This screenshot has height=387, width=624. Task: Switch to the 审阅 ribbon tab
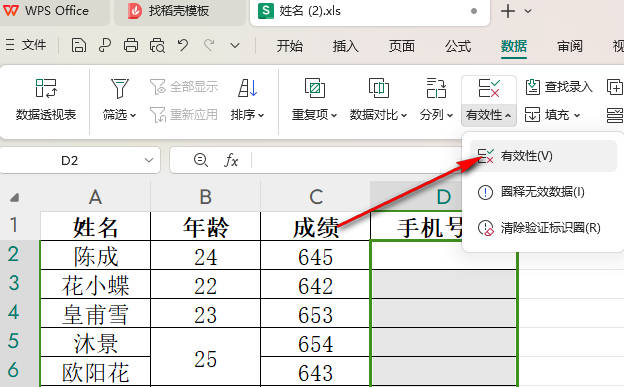click(570, 47)
